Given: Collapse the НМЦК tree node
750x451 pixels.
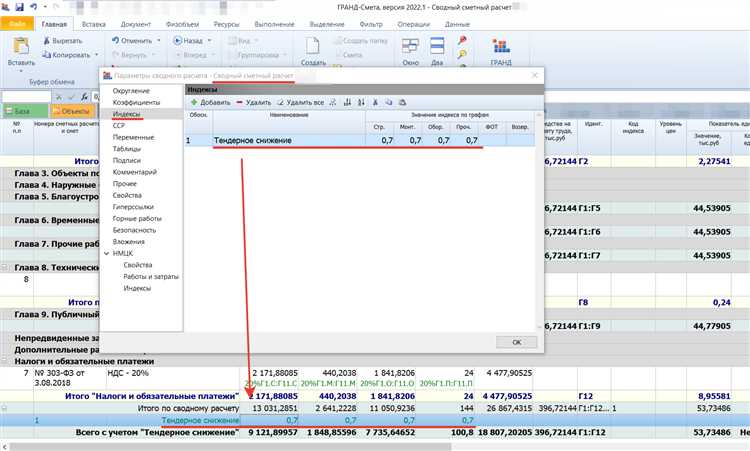Looking at the screenshot, I should [x=106, y=255].
